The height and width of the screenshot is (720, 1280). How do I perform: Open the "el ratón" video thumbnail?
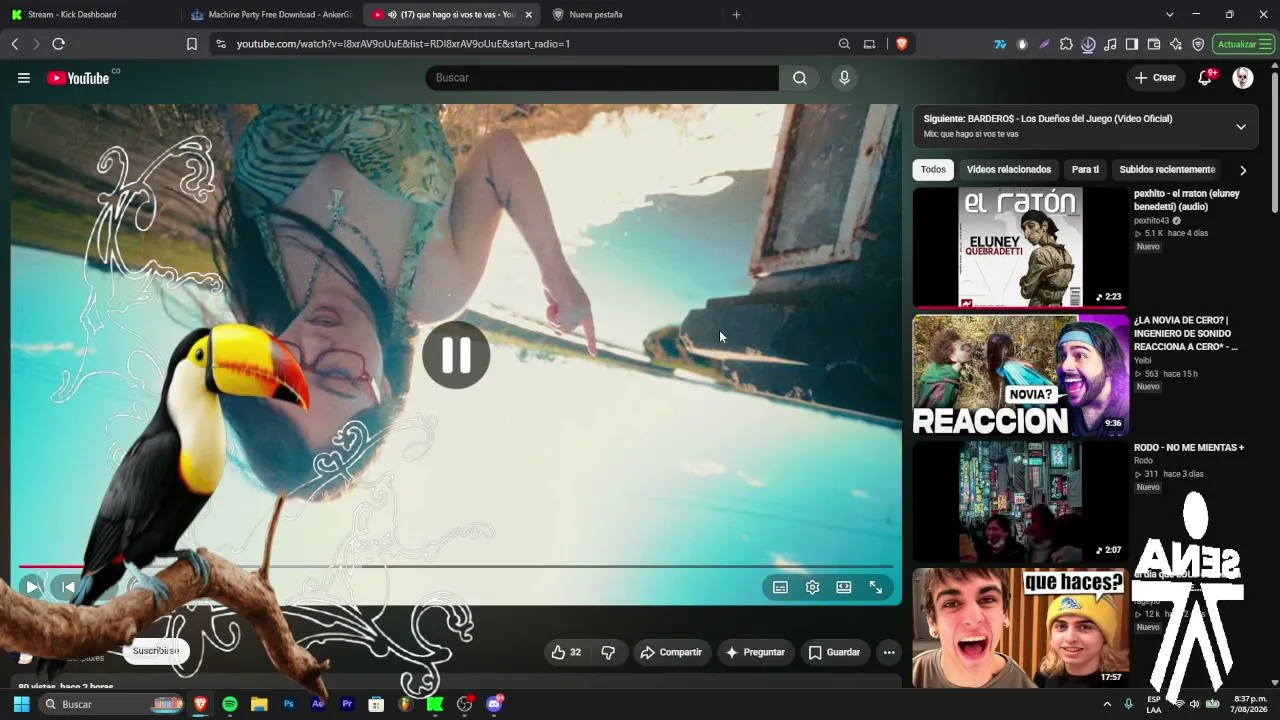[1020, 247]
